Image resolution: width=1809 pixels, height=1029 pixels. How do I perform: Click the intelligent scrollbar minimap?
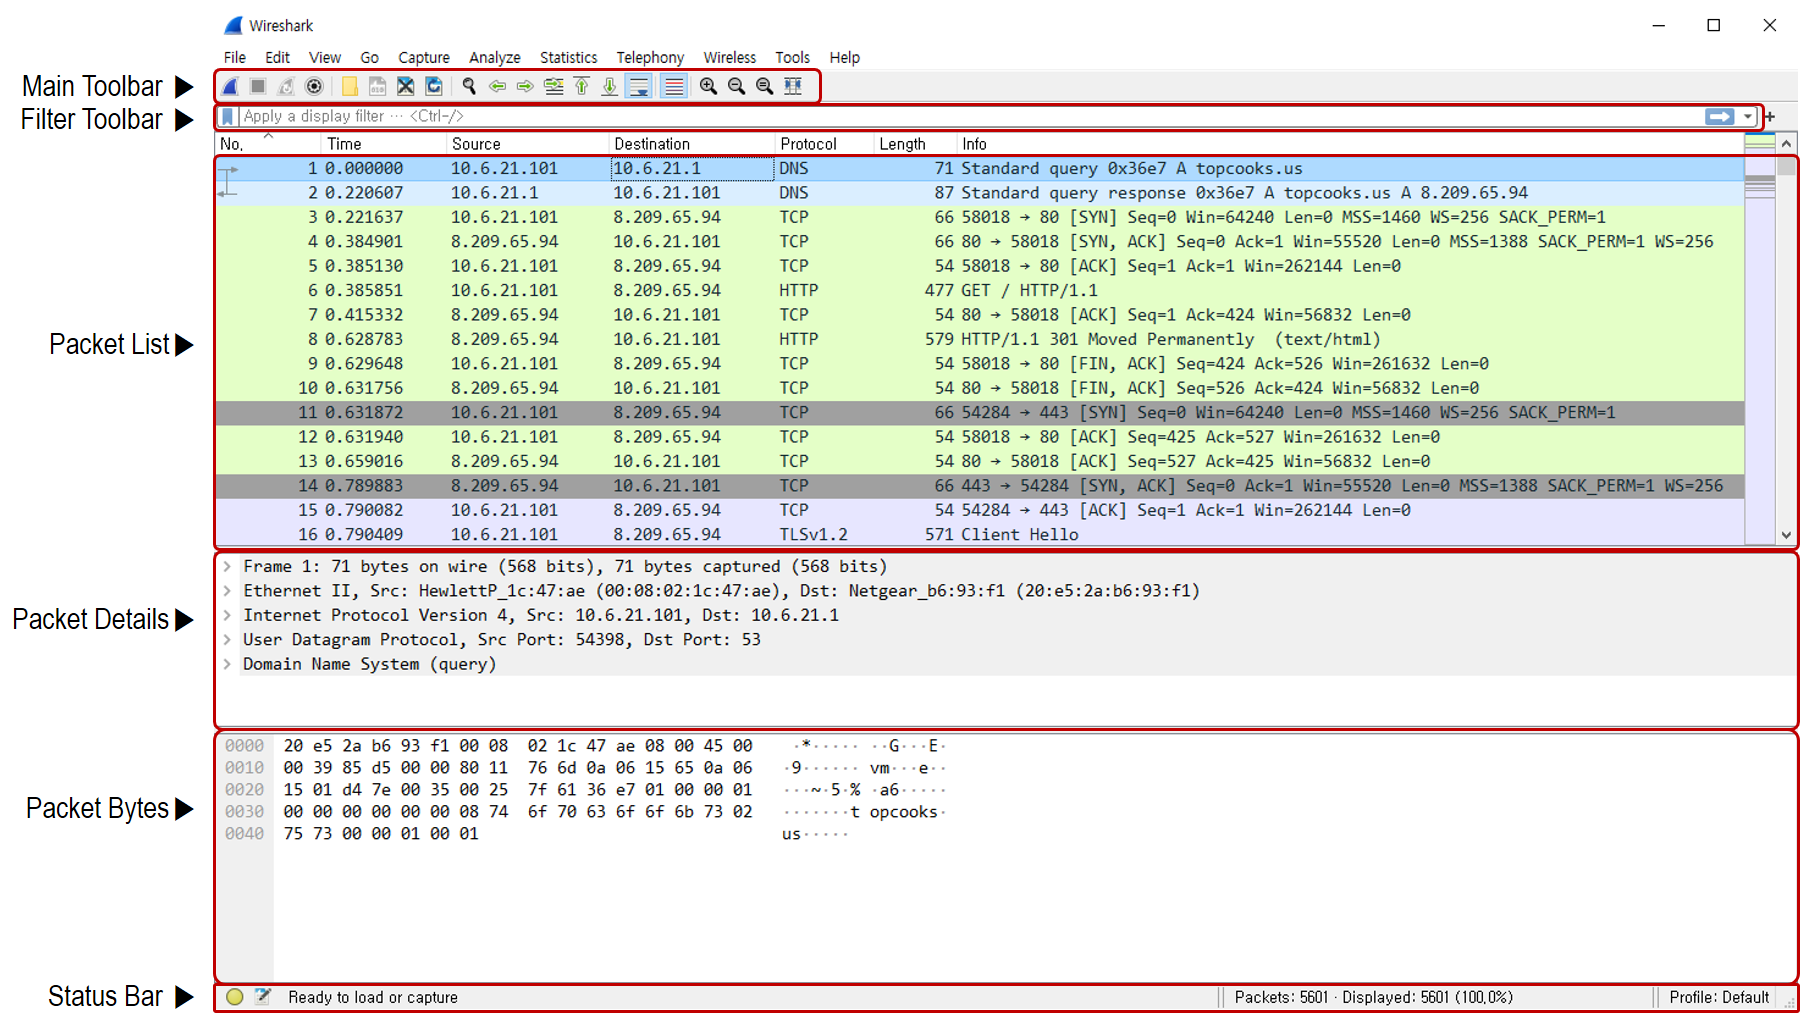pyautogui.click(x=1760, y=340)
